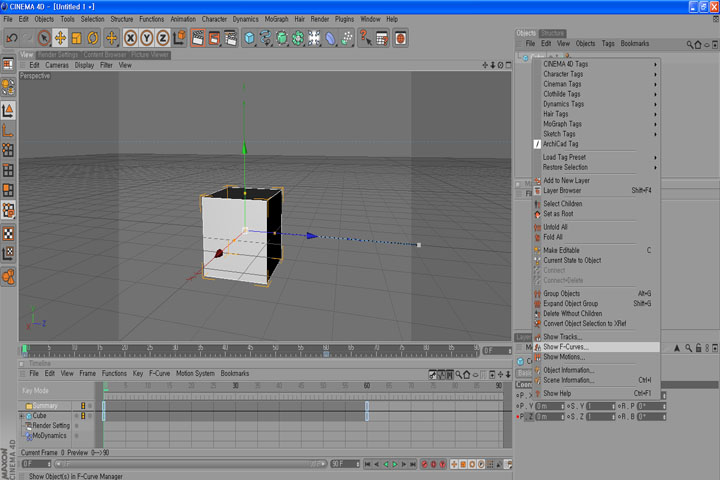The width and height of the screenshot is (720, 480).
Task: Expand Load Tag Preset submenu
Action: (x=596, y=157)
